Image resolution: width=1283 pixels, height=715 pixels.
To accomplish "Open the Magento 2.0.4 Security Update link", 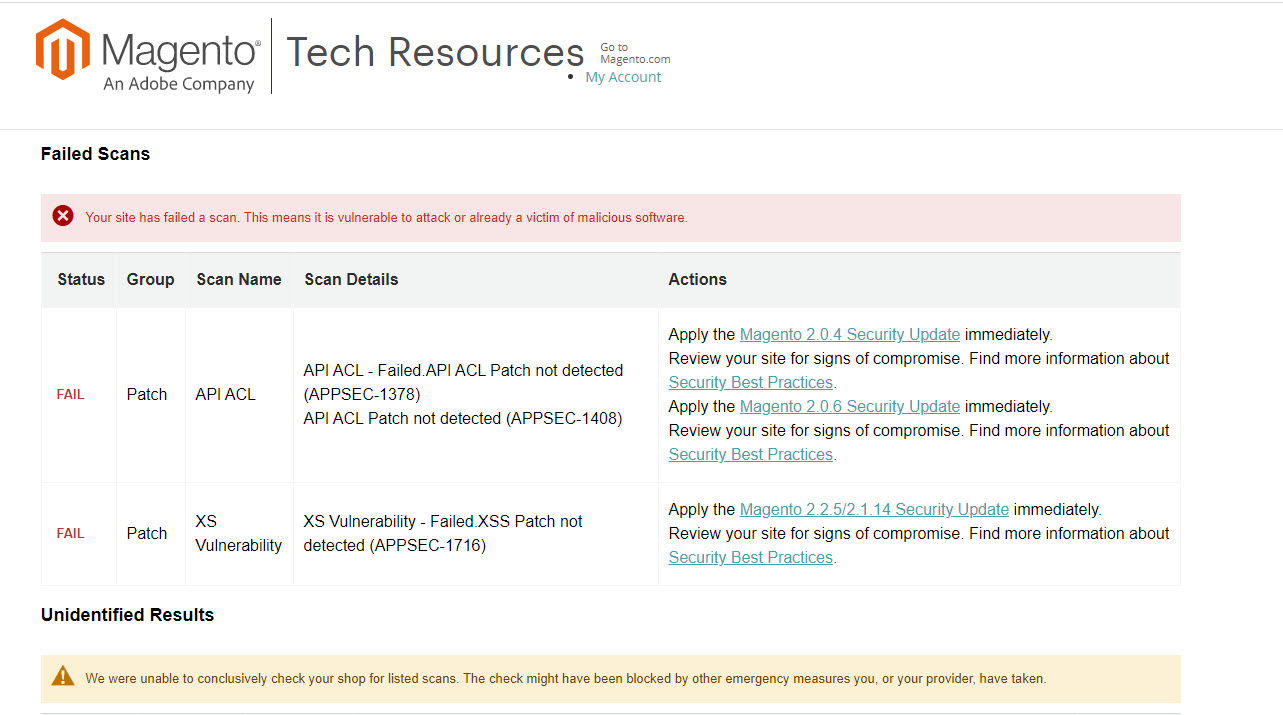I will tap(849, 334).
